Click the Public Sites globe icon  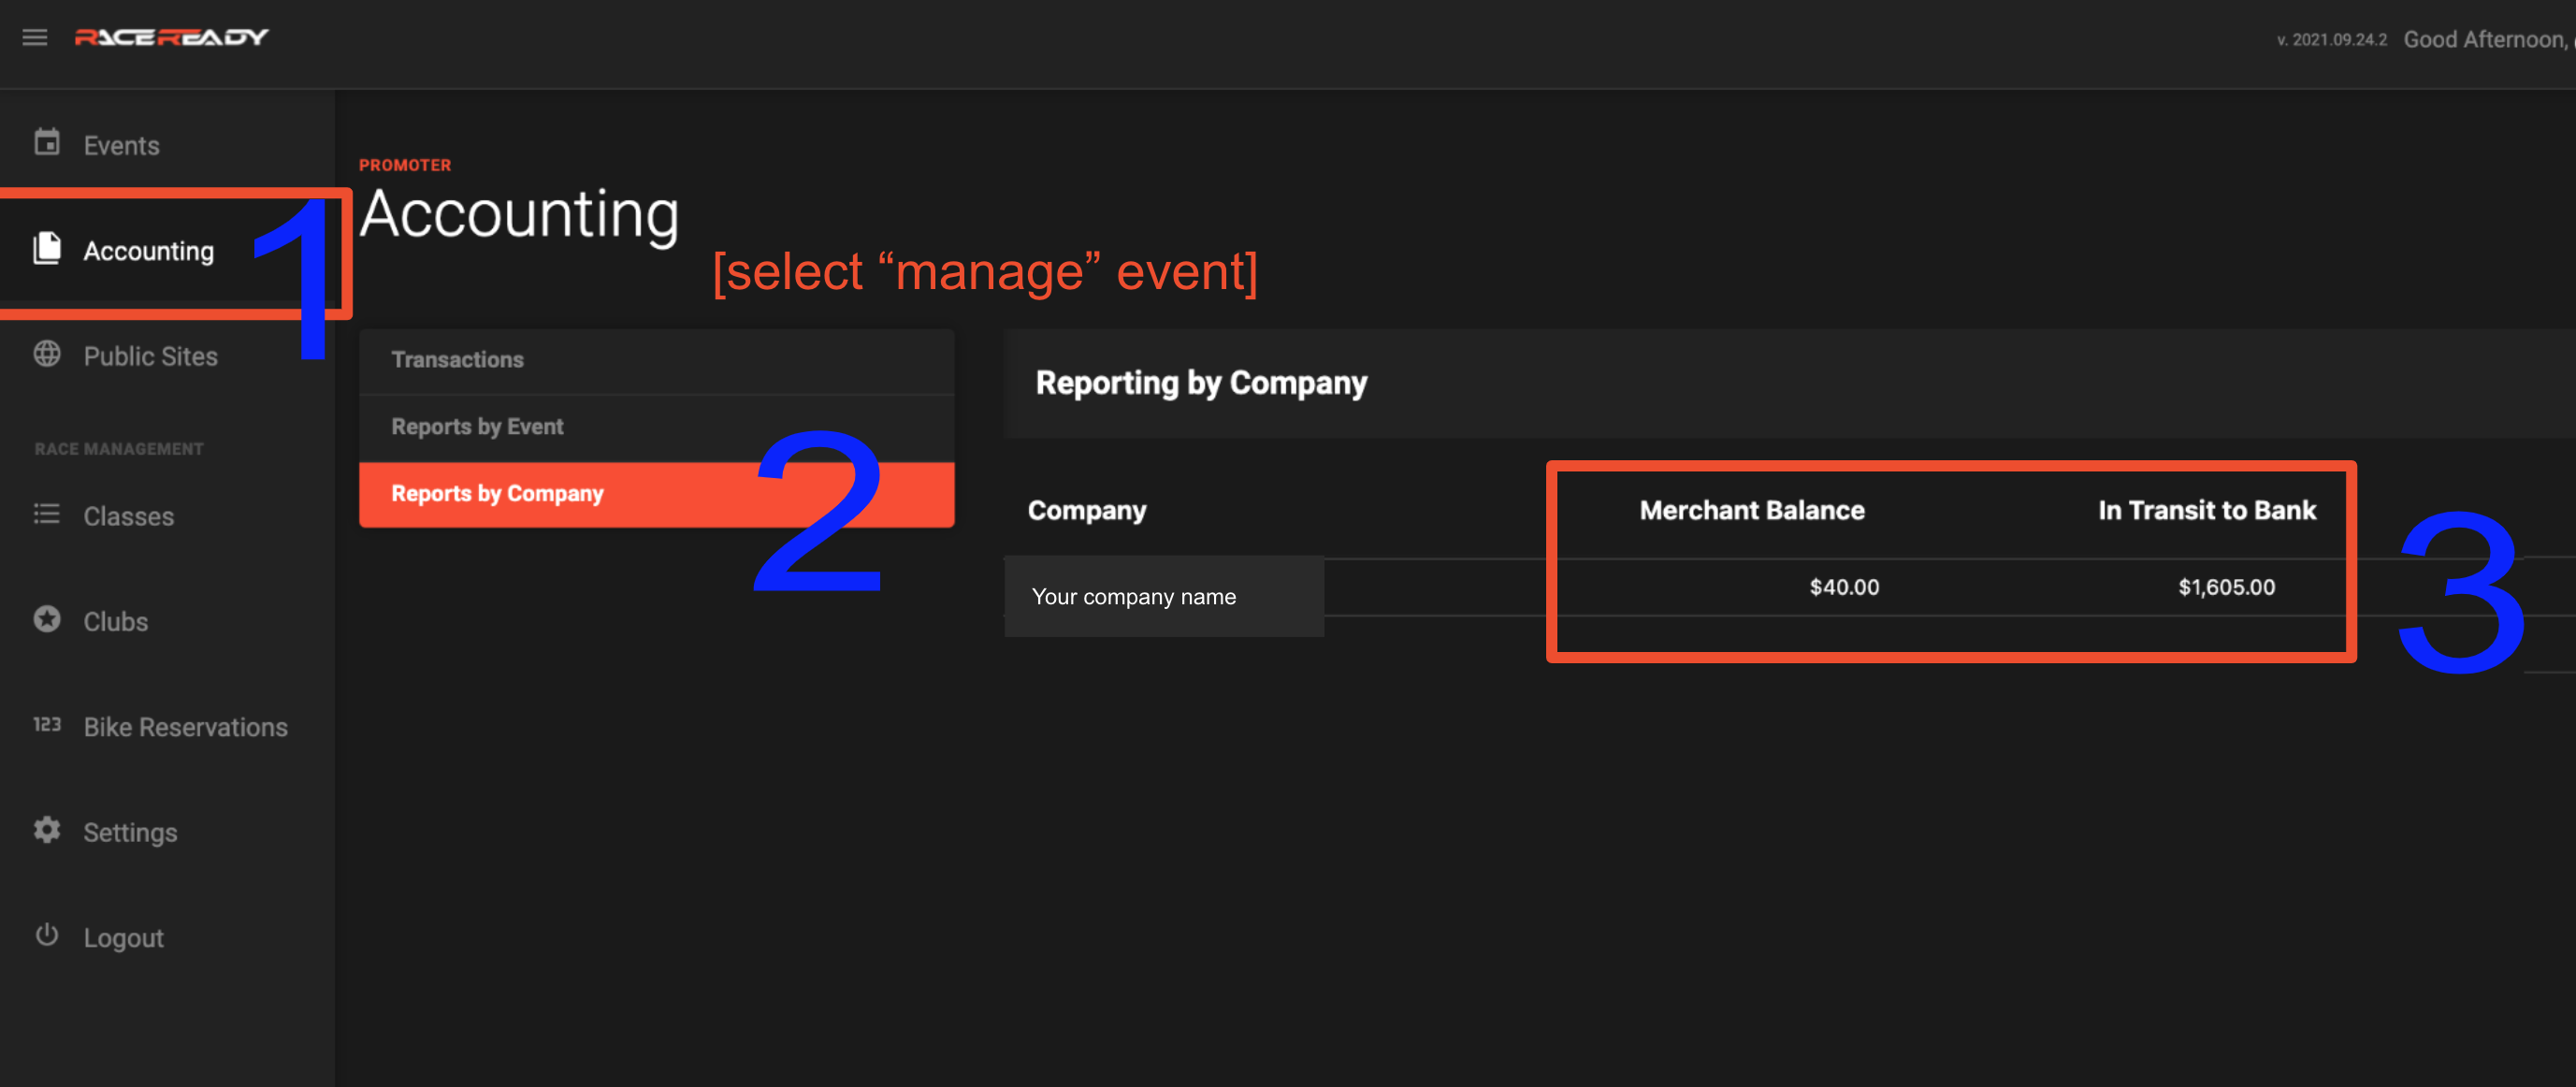pos(47,354)
